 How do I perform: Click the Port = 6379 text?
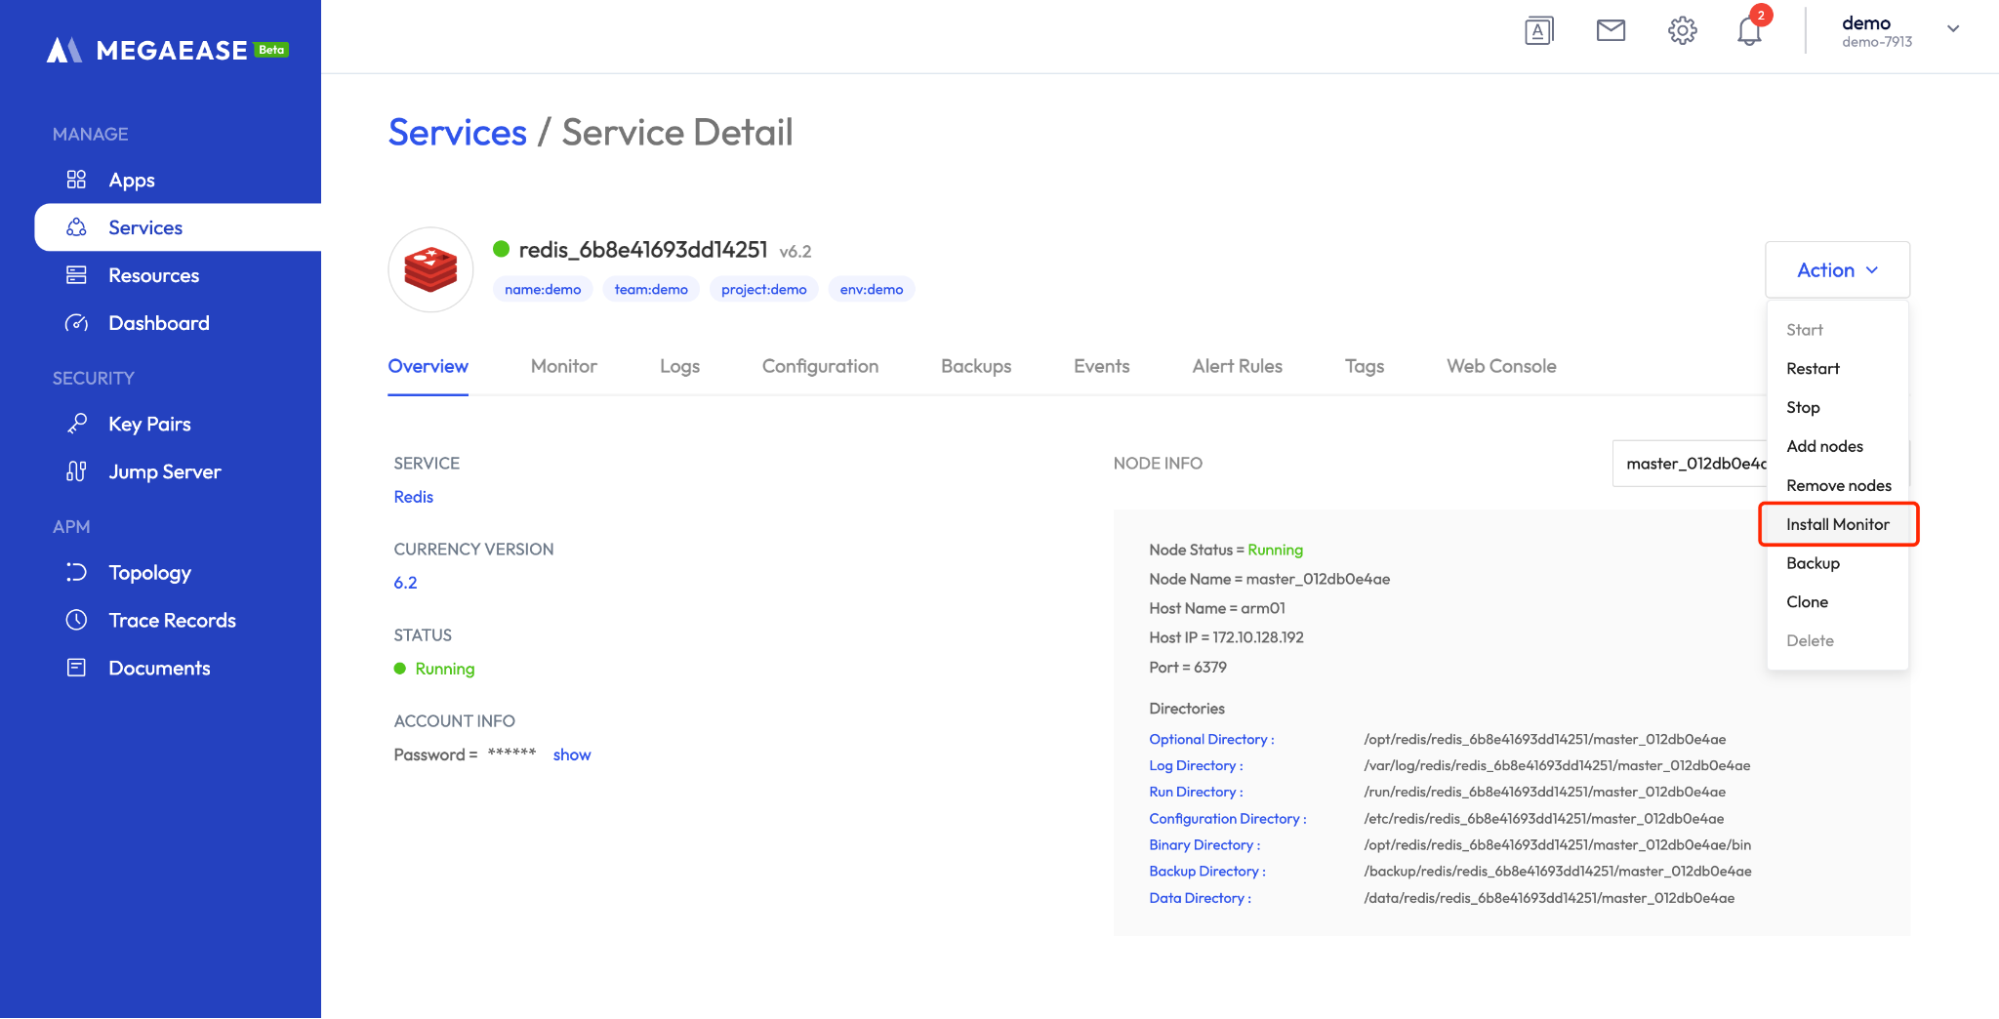[1187, 667]
